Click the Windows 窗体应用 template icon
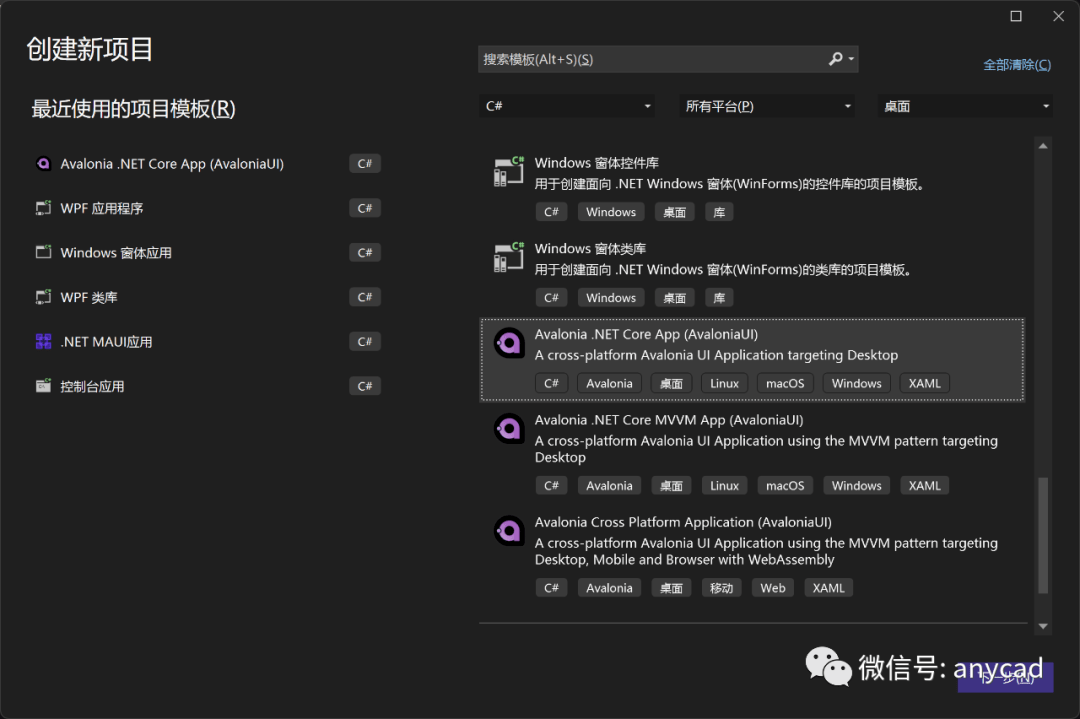Viewport: 1080px width, 719px height. (44, 252)
